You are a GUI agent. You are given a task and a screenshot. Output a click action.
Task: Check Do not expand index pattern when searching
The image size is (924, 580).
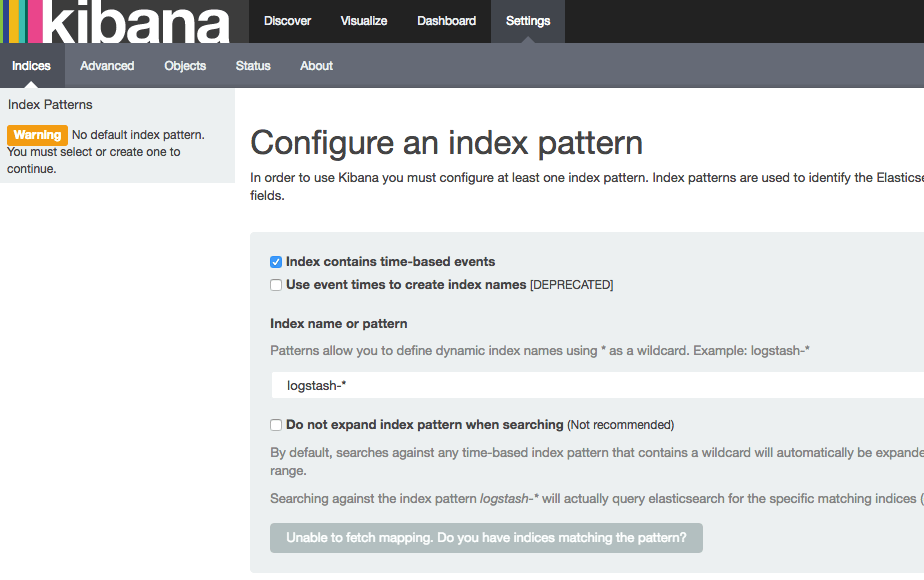point(276,425)
